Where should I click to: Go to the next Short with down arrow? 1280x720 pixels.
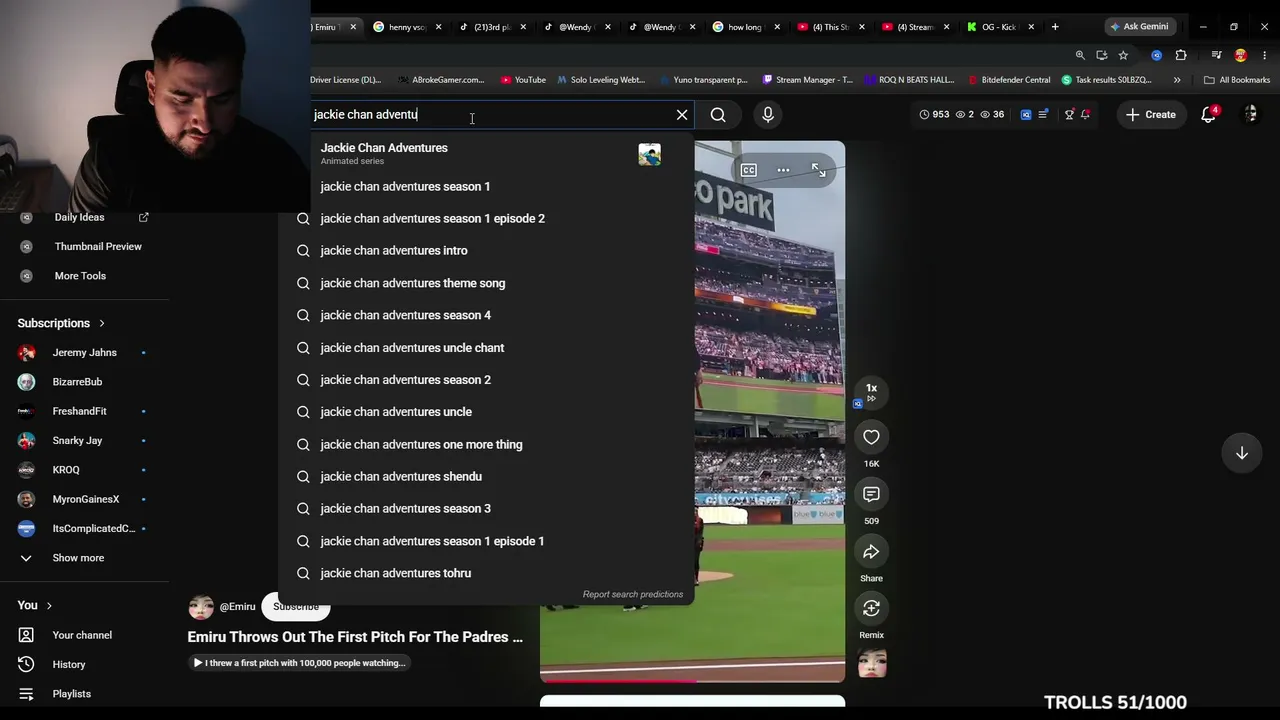(1241, 453)
